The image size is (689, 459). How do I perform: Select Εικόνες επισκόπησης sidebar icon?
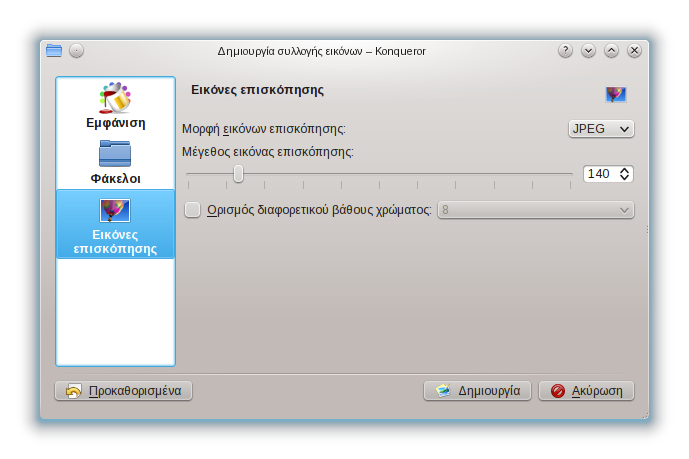coord(116,211)
